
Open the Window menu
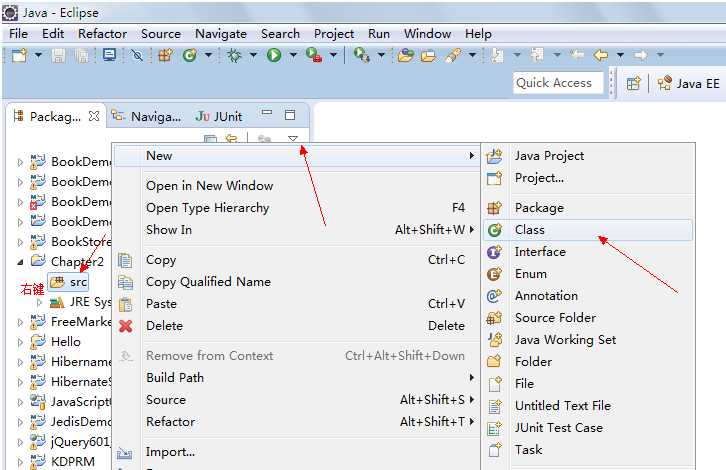click(427, 34)
